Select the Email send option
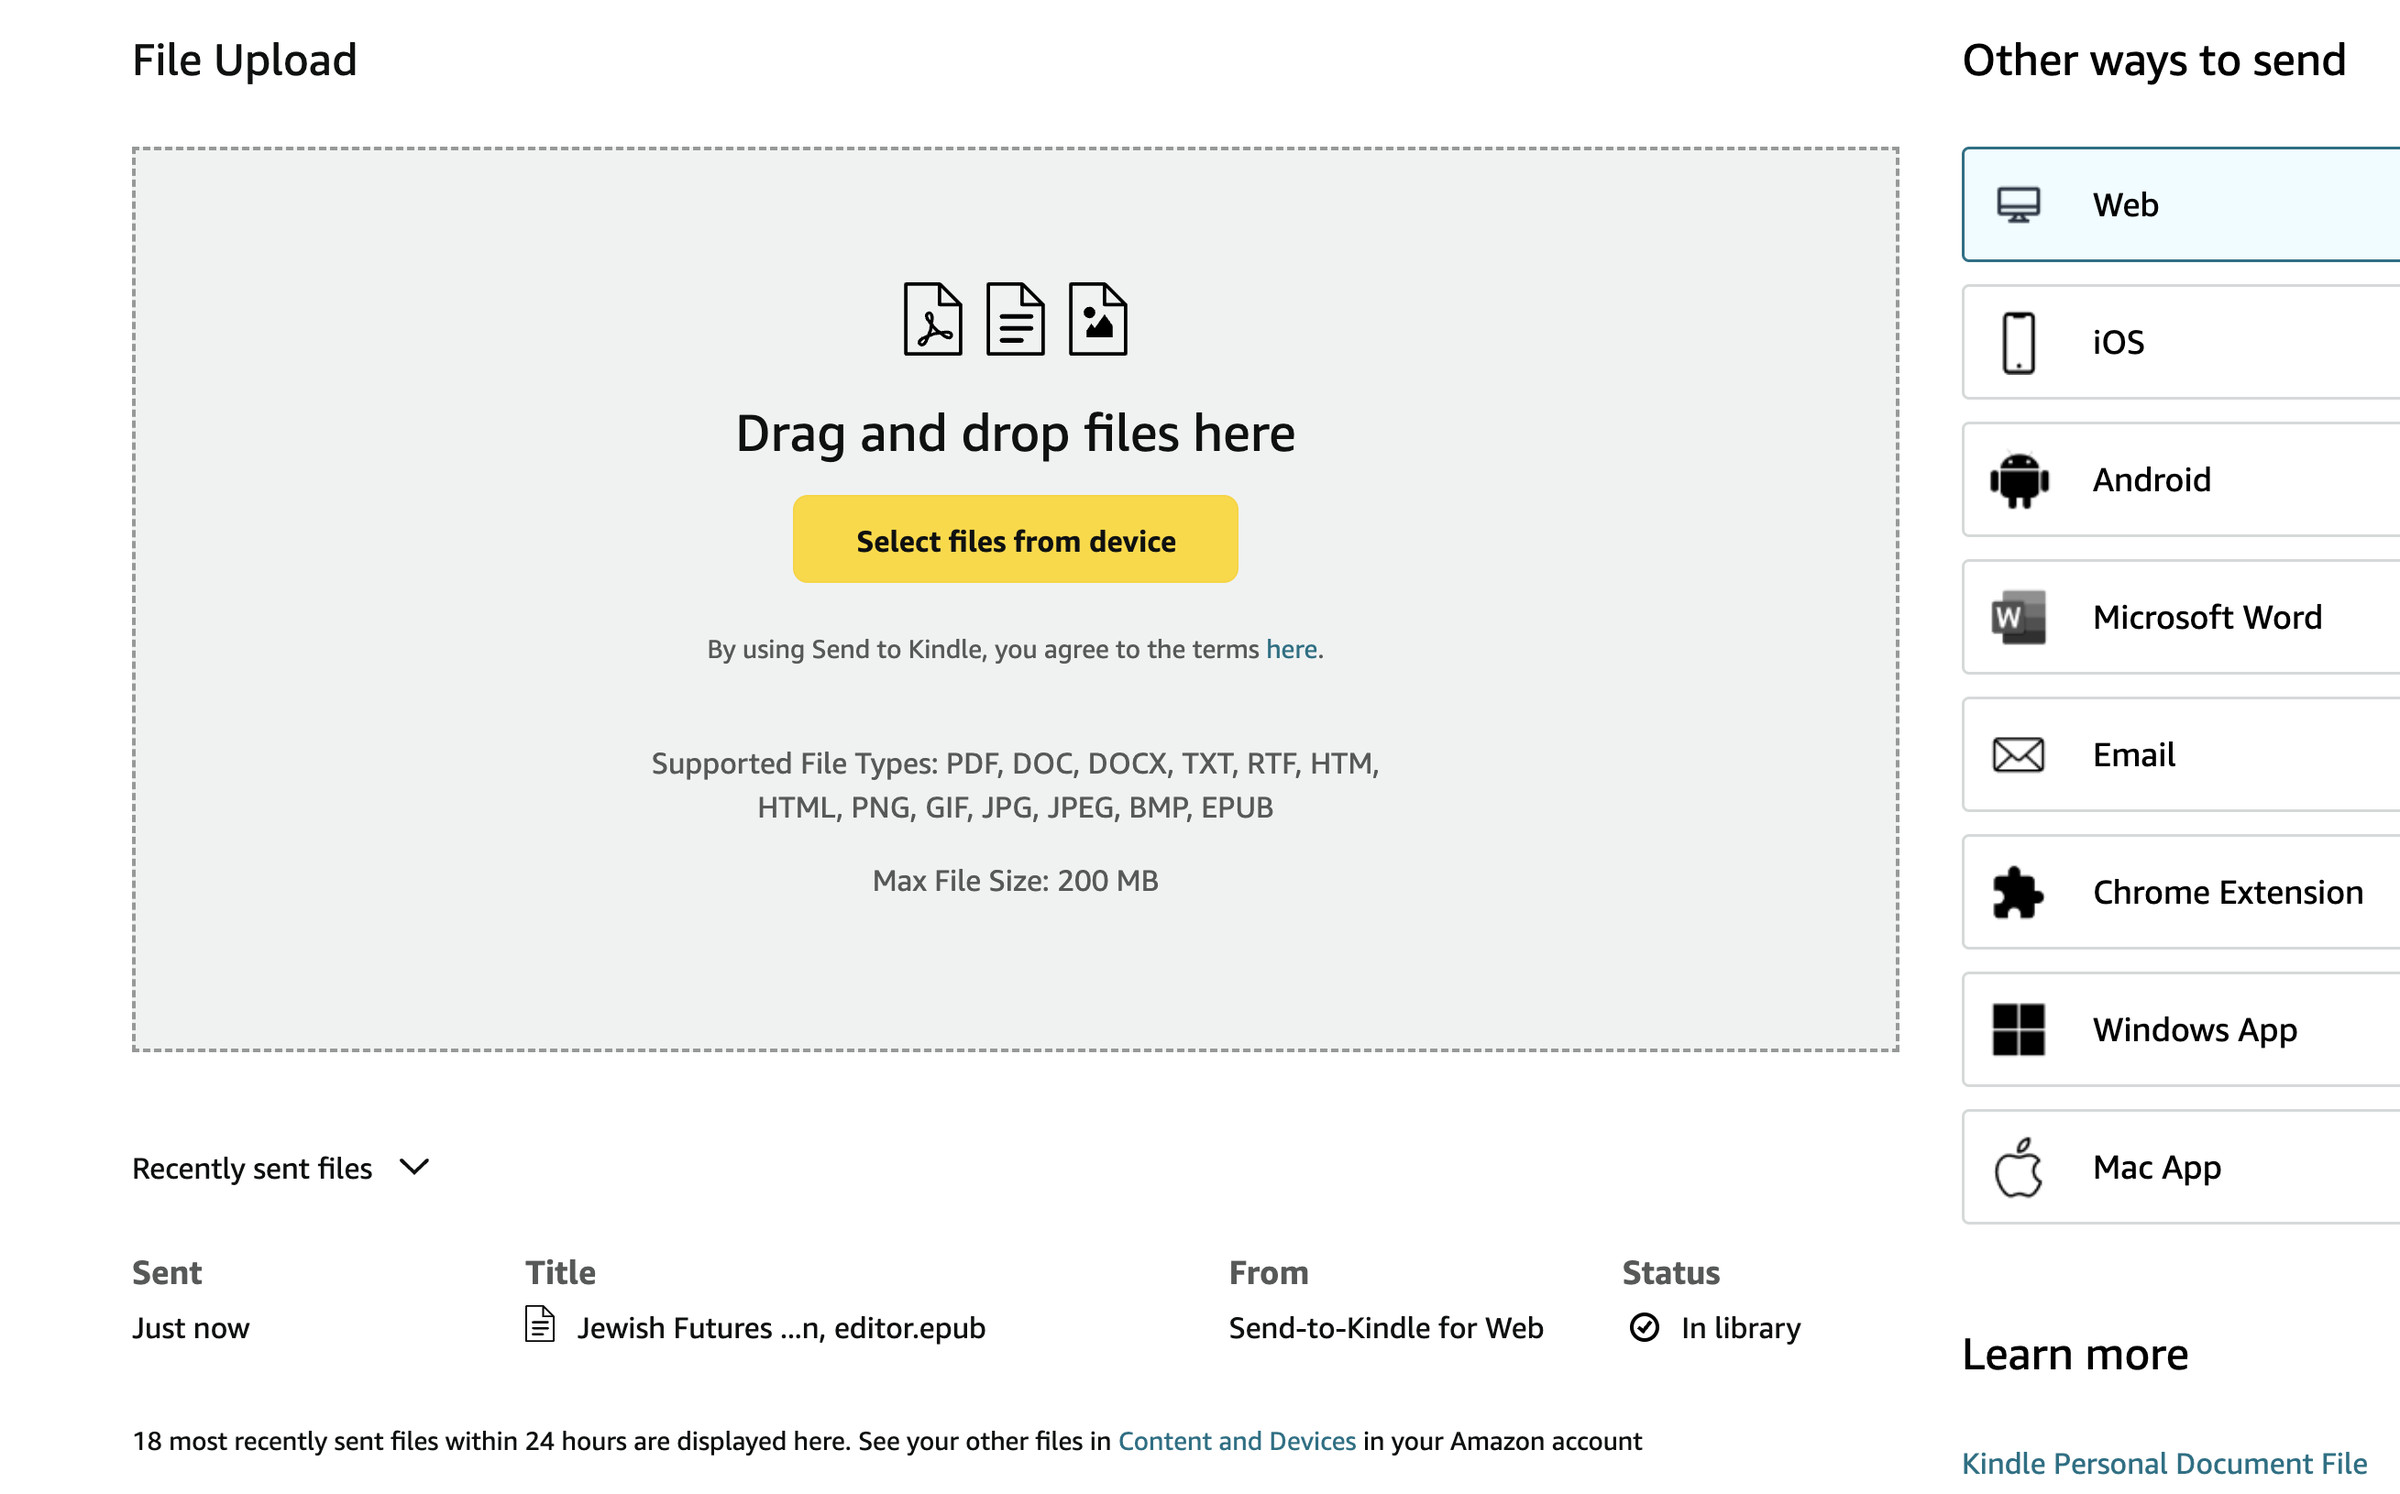2400x1494 pixels. coord(2182,754)
